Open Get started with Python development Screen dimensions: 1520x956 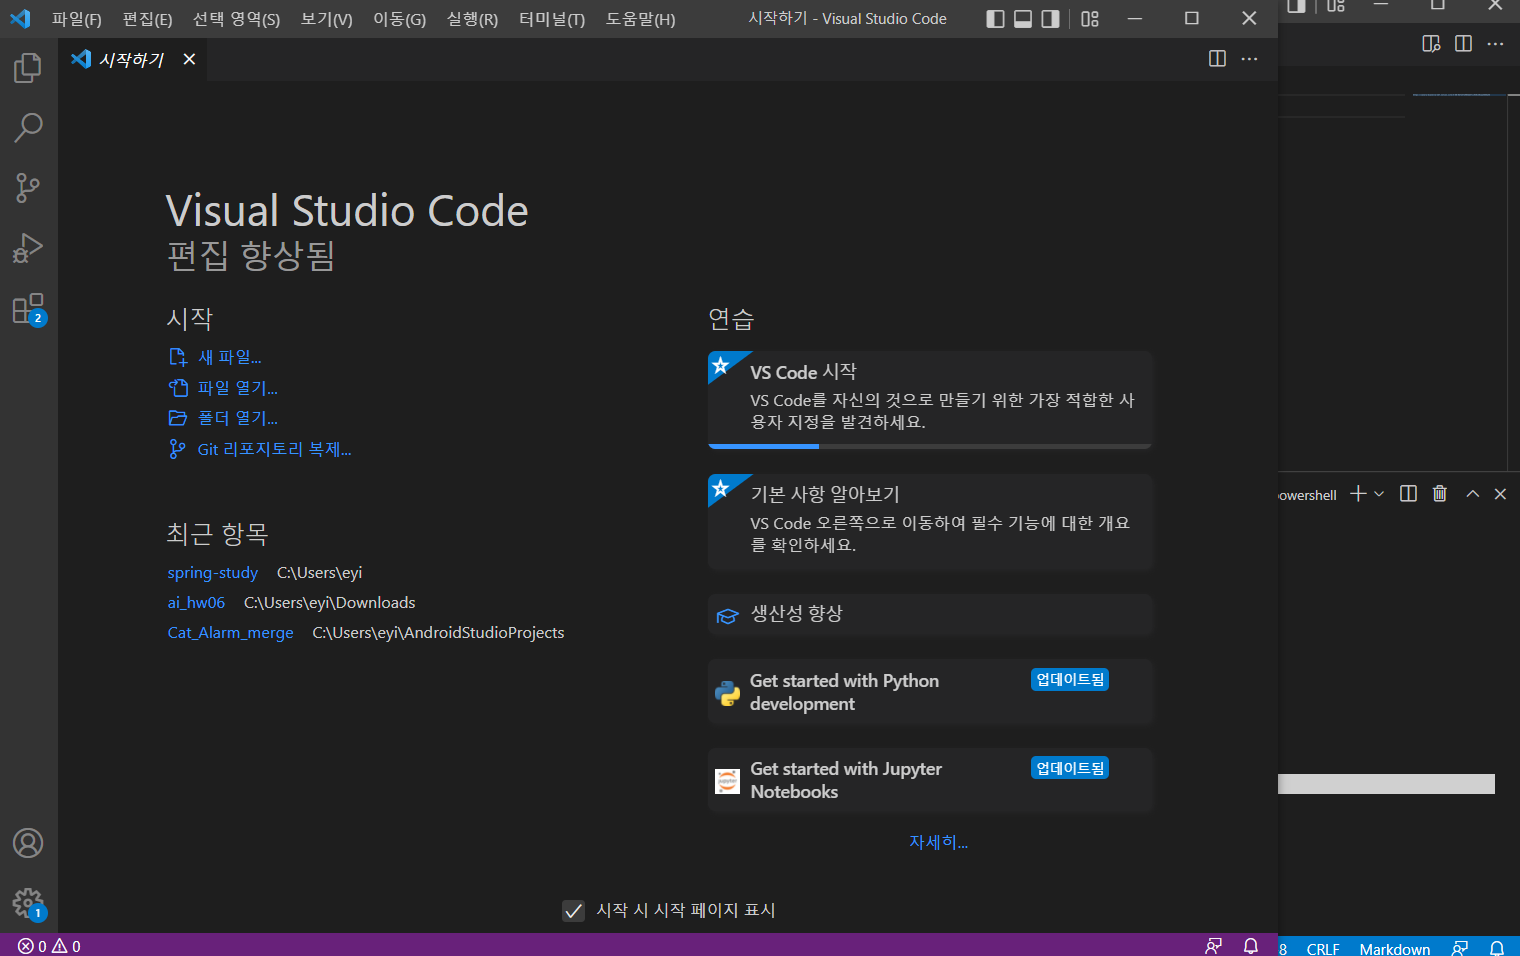pyautogui.click(x=930, y=692)
